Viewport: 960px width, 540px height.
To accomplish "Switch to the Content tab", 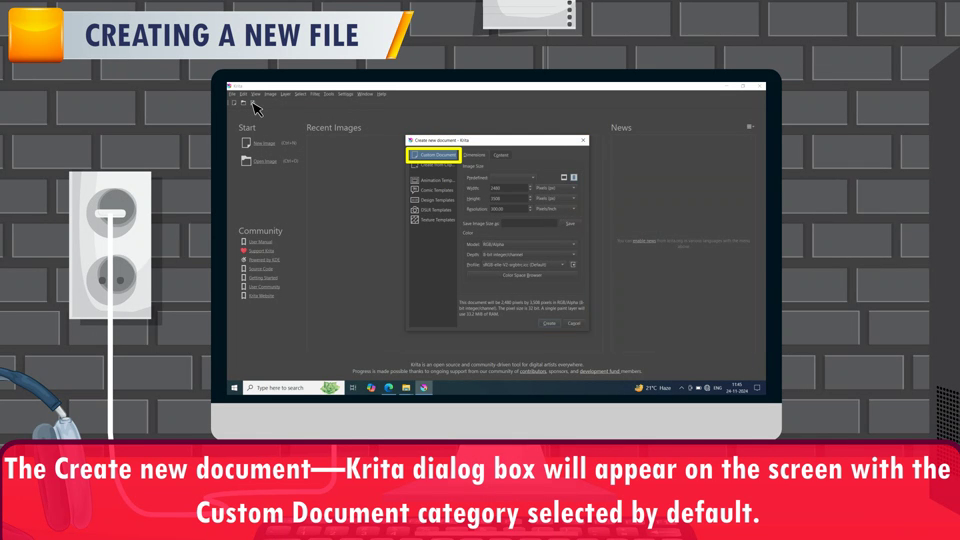I will tap(501, 155).
